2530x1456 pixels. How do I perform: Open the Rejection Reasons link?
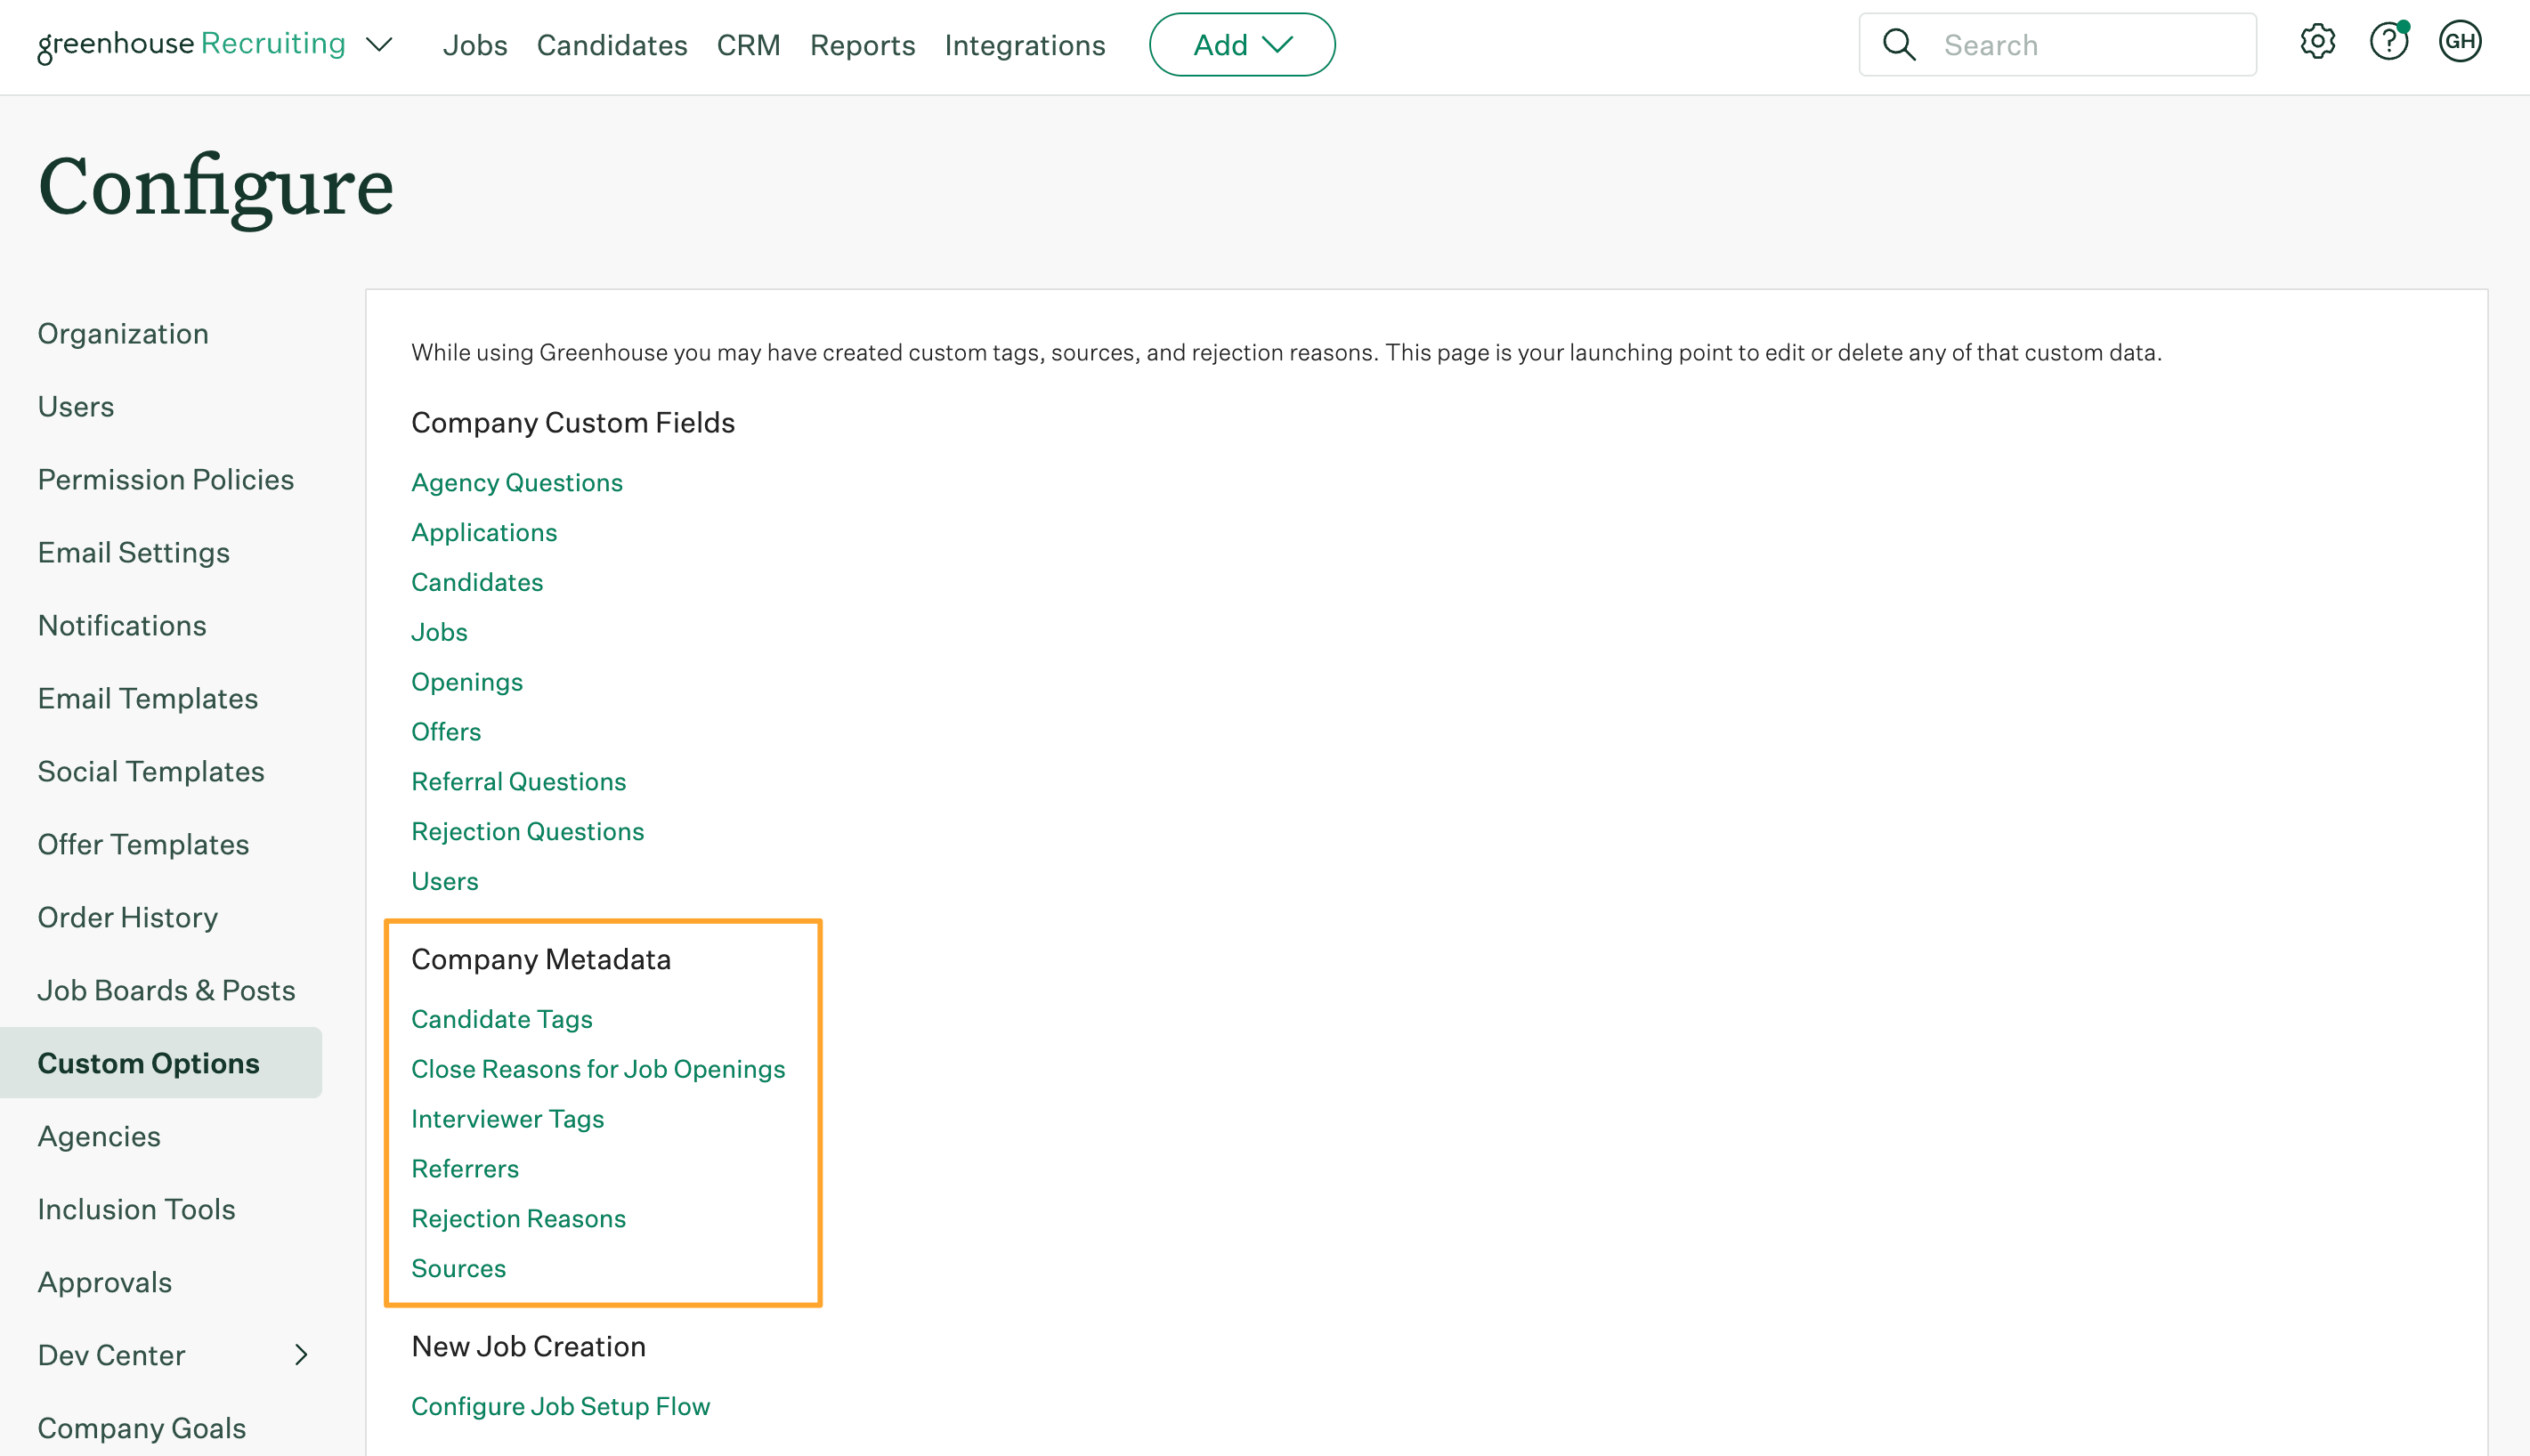pyautogui.click(x=518, y=1219)
